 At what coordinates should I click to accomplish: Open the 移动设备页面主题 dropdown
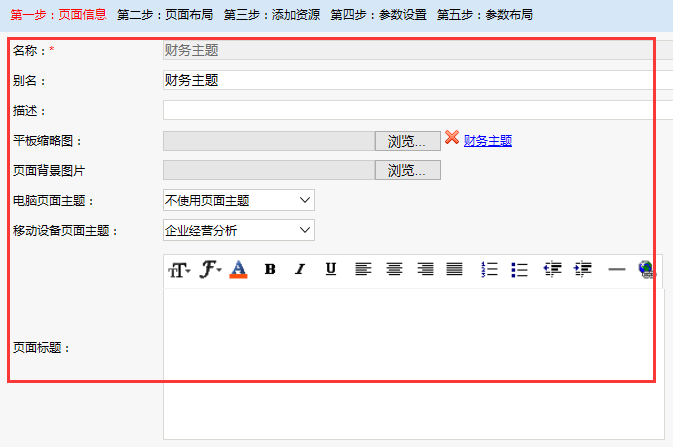(x=239, y=230)
